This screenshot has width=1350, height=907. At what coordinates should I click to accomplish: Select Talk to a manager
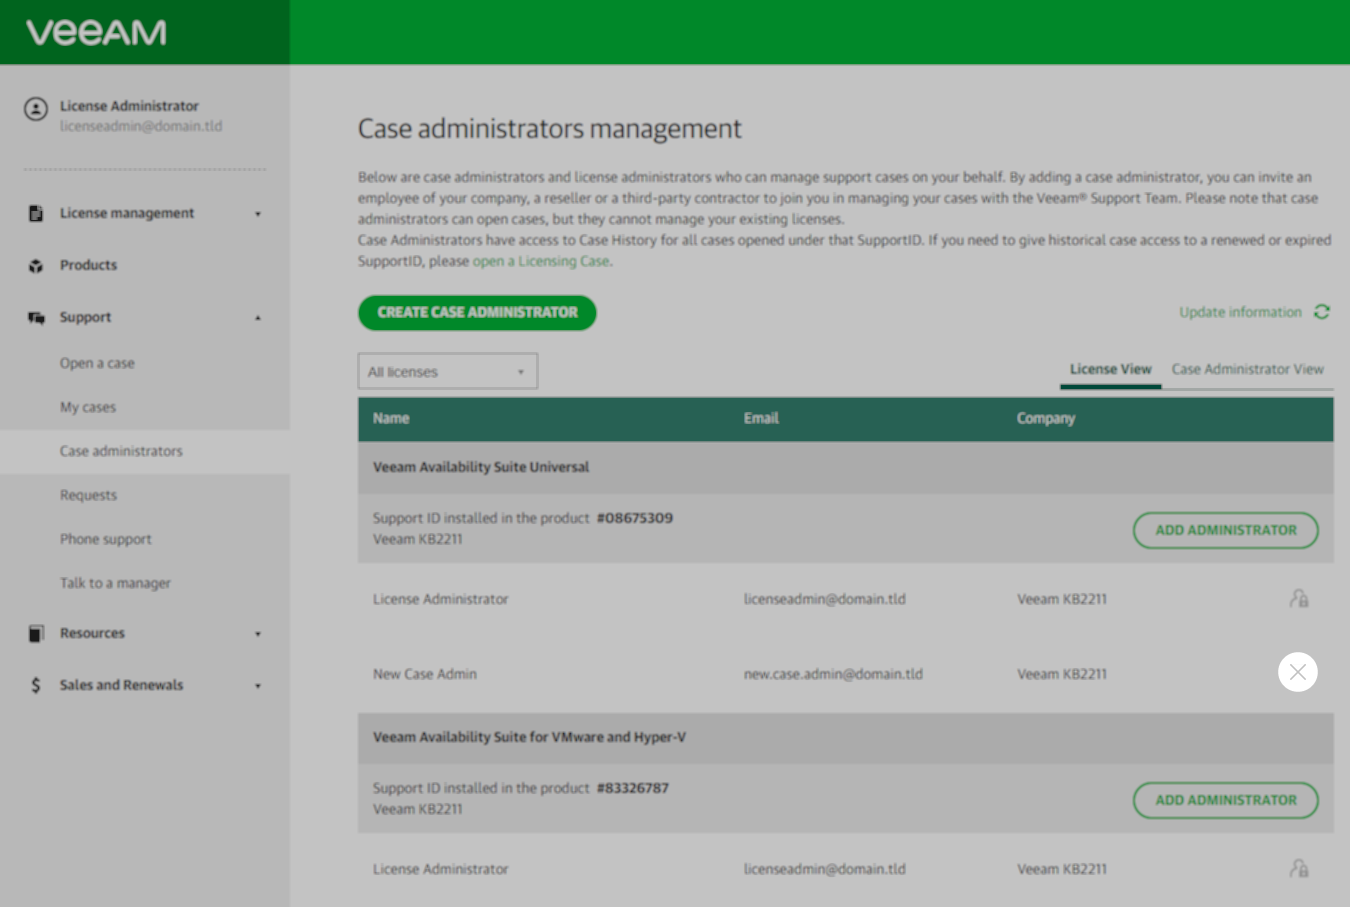(115, 583)
